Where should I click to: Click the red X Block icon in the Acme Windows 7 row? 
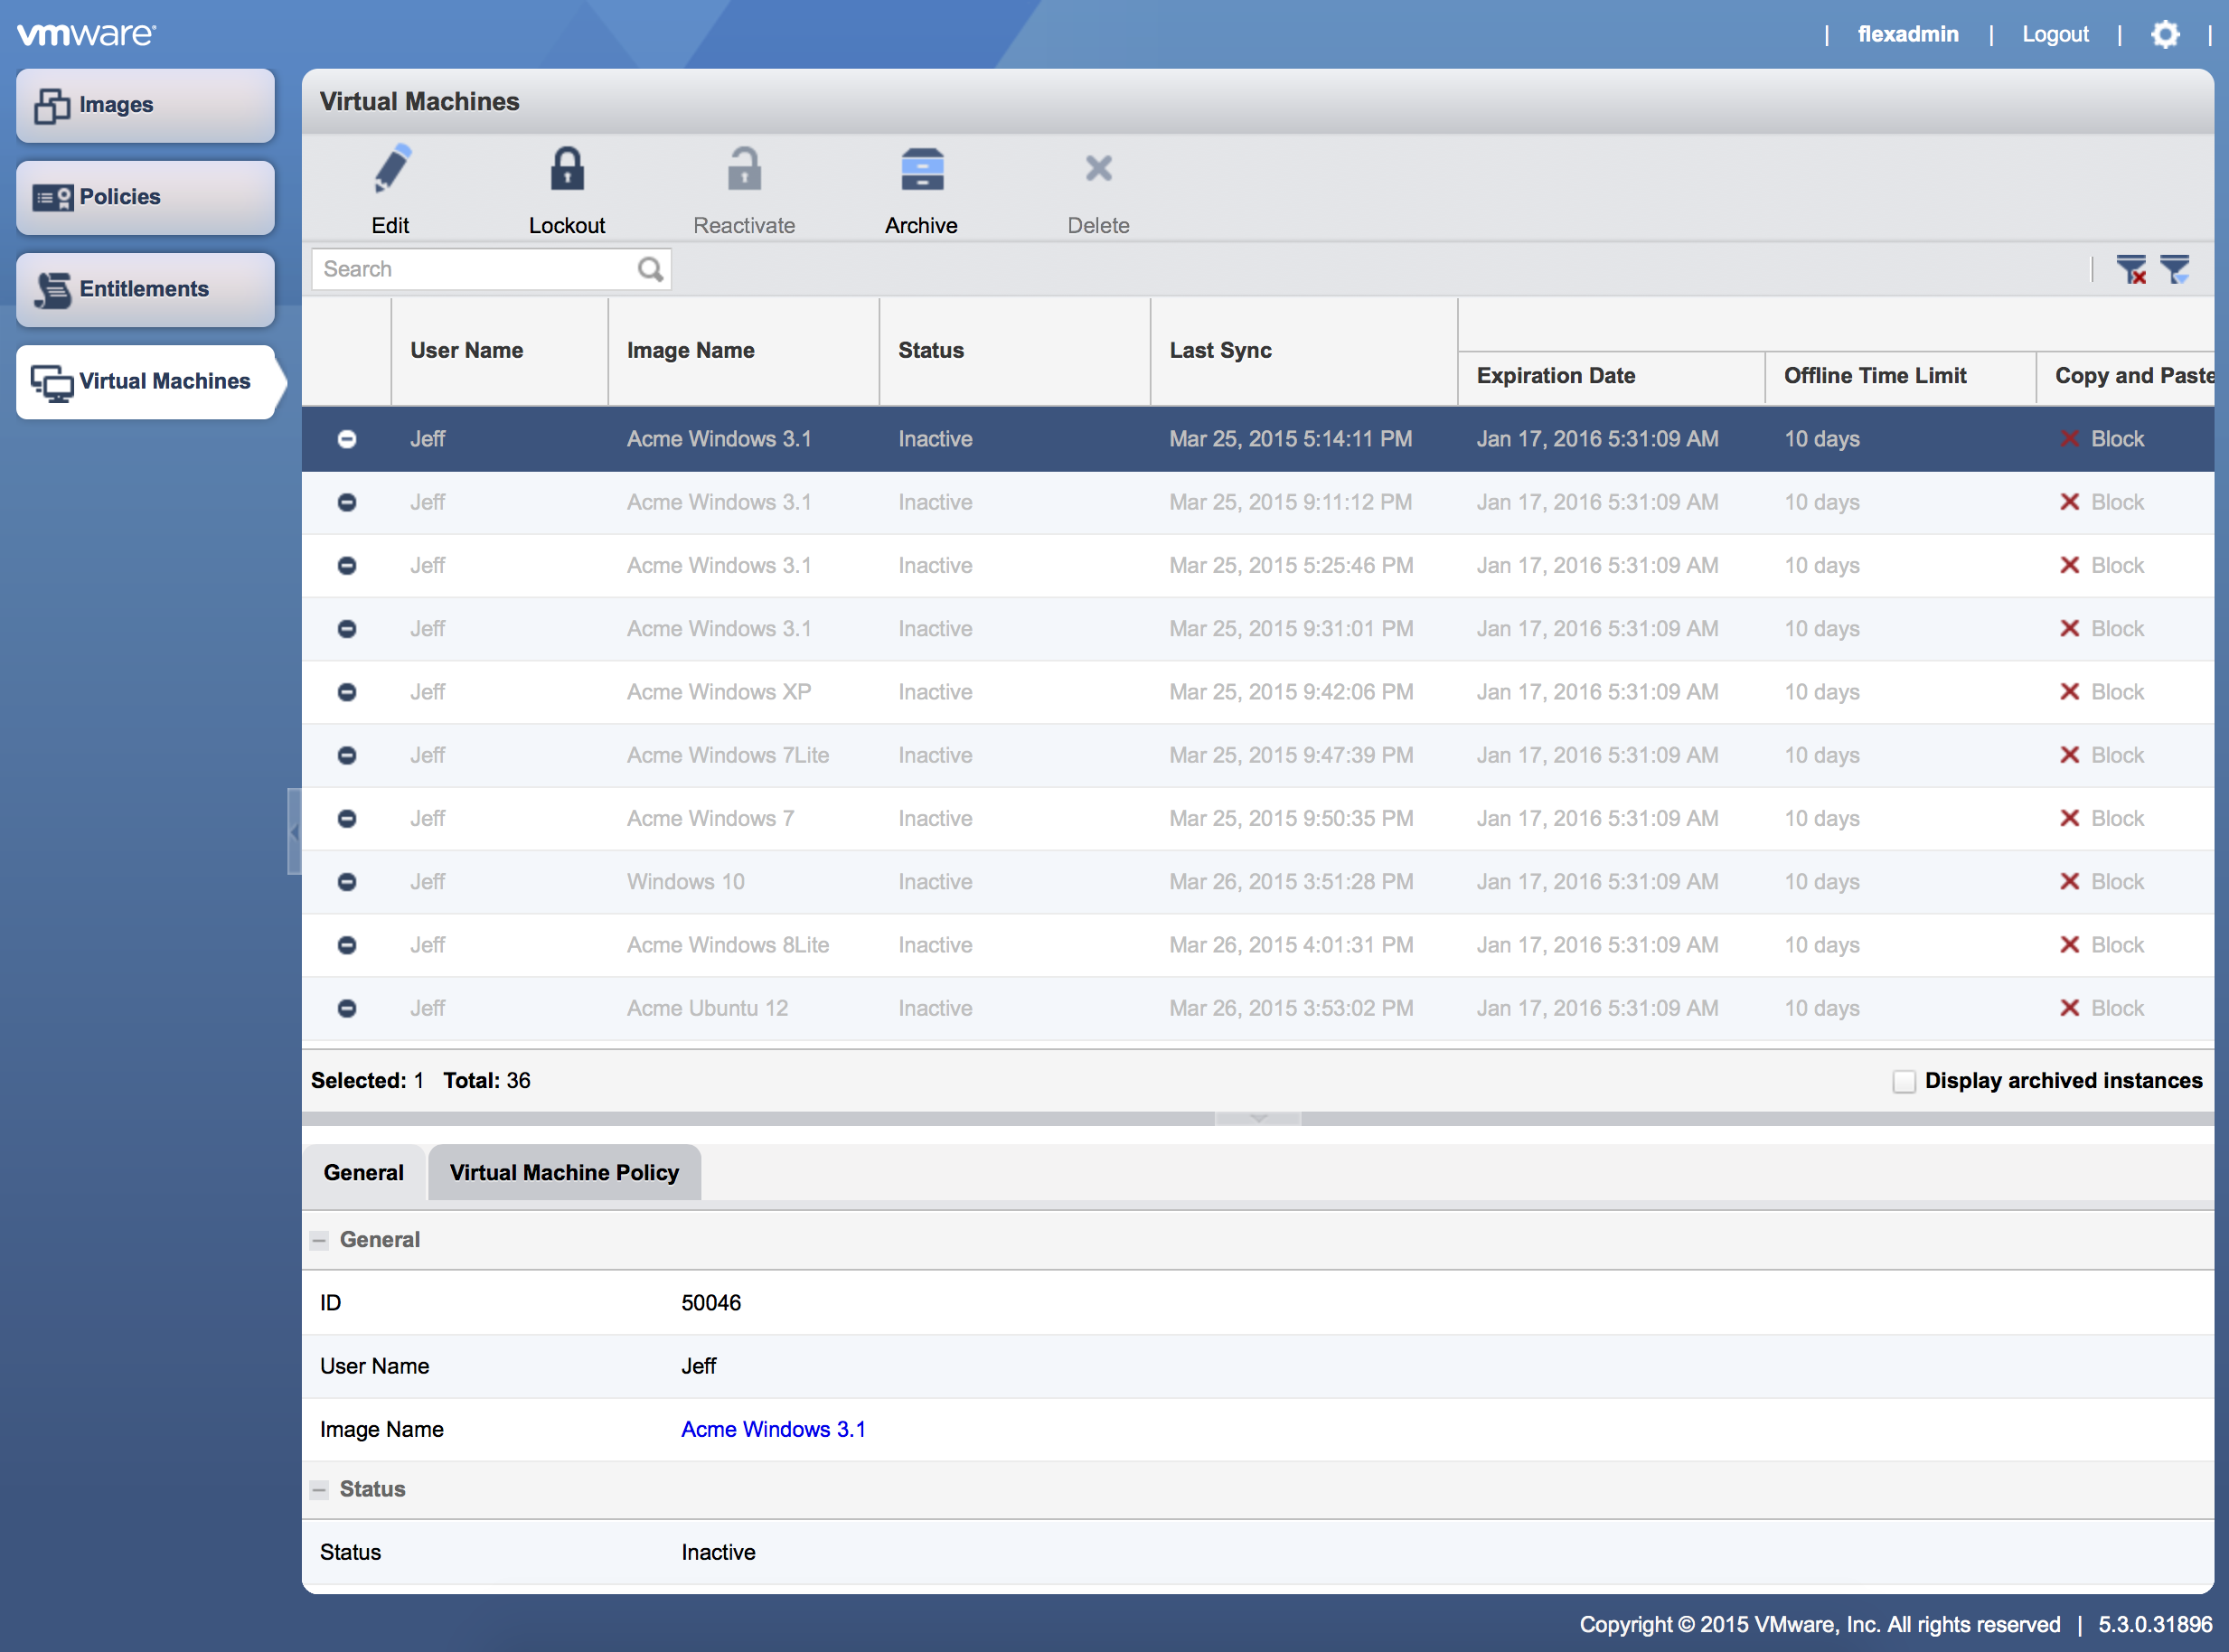tap(2069, 818)
